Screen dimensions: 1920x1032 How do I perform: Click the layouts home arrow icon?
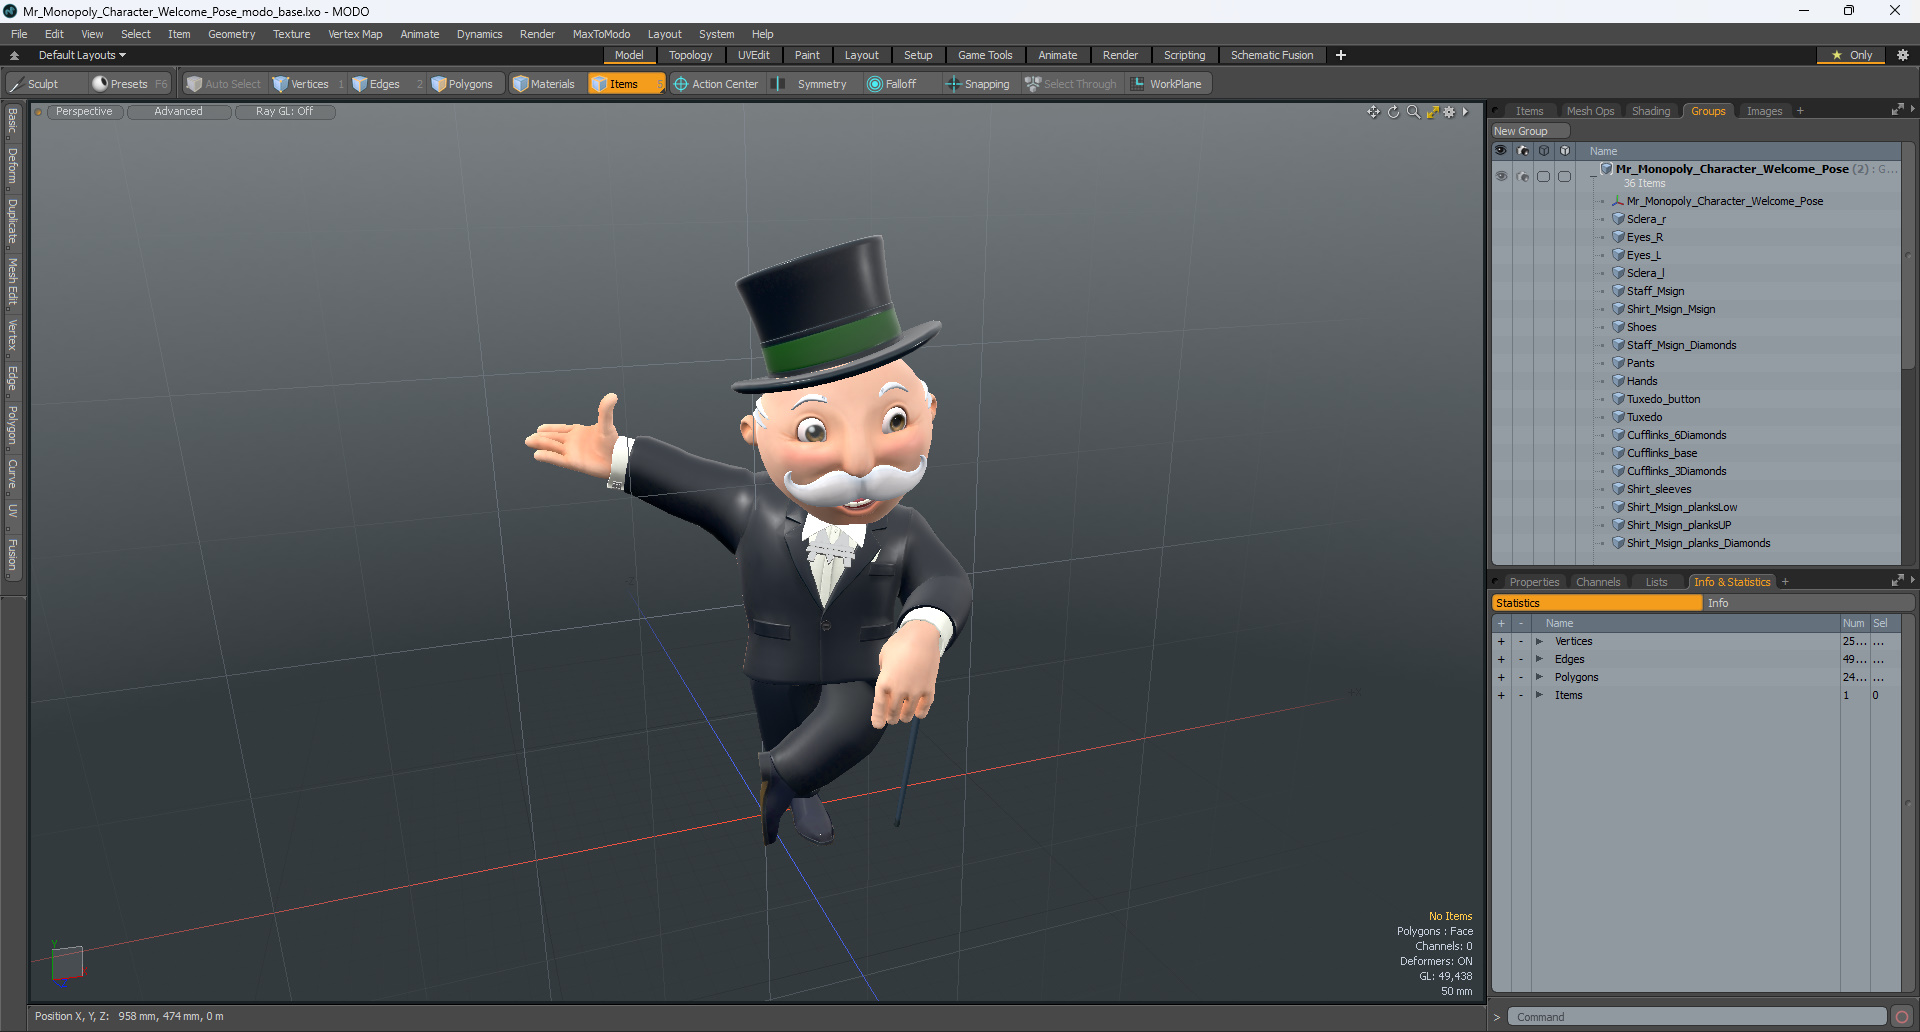pos(14,55)
